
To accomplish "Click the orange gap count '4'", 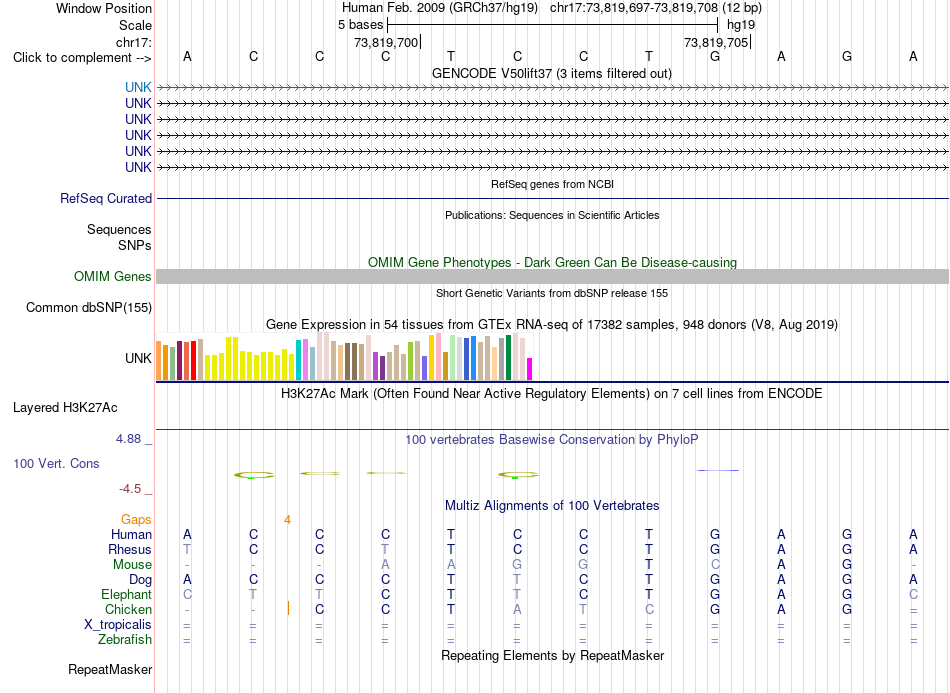I will 287,519.
